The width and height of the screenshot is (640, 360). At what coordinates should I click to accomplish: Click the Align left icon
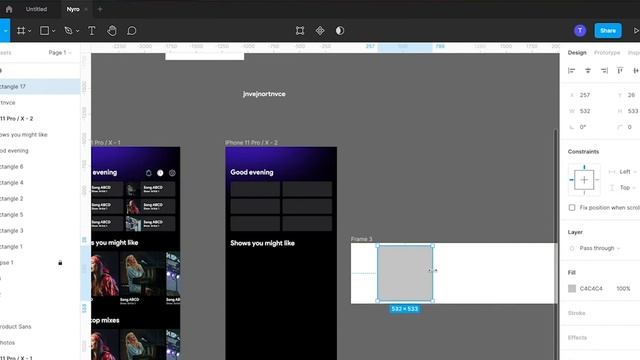point(571,71)
